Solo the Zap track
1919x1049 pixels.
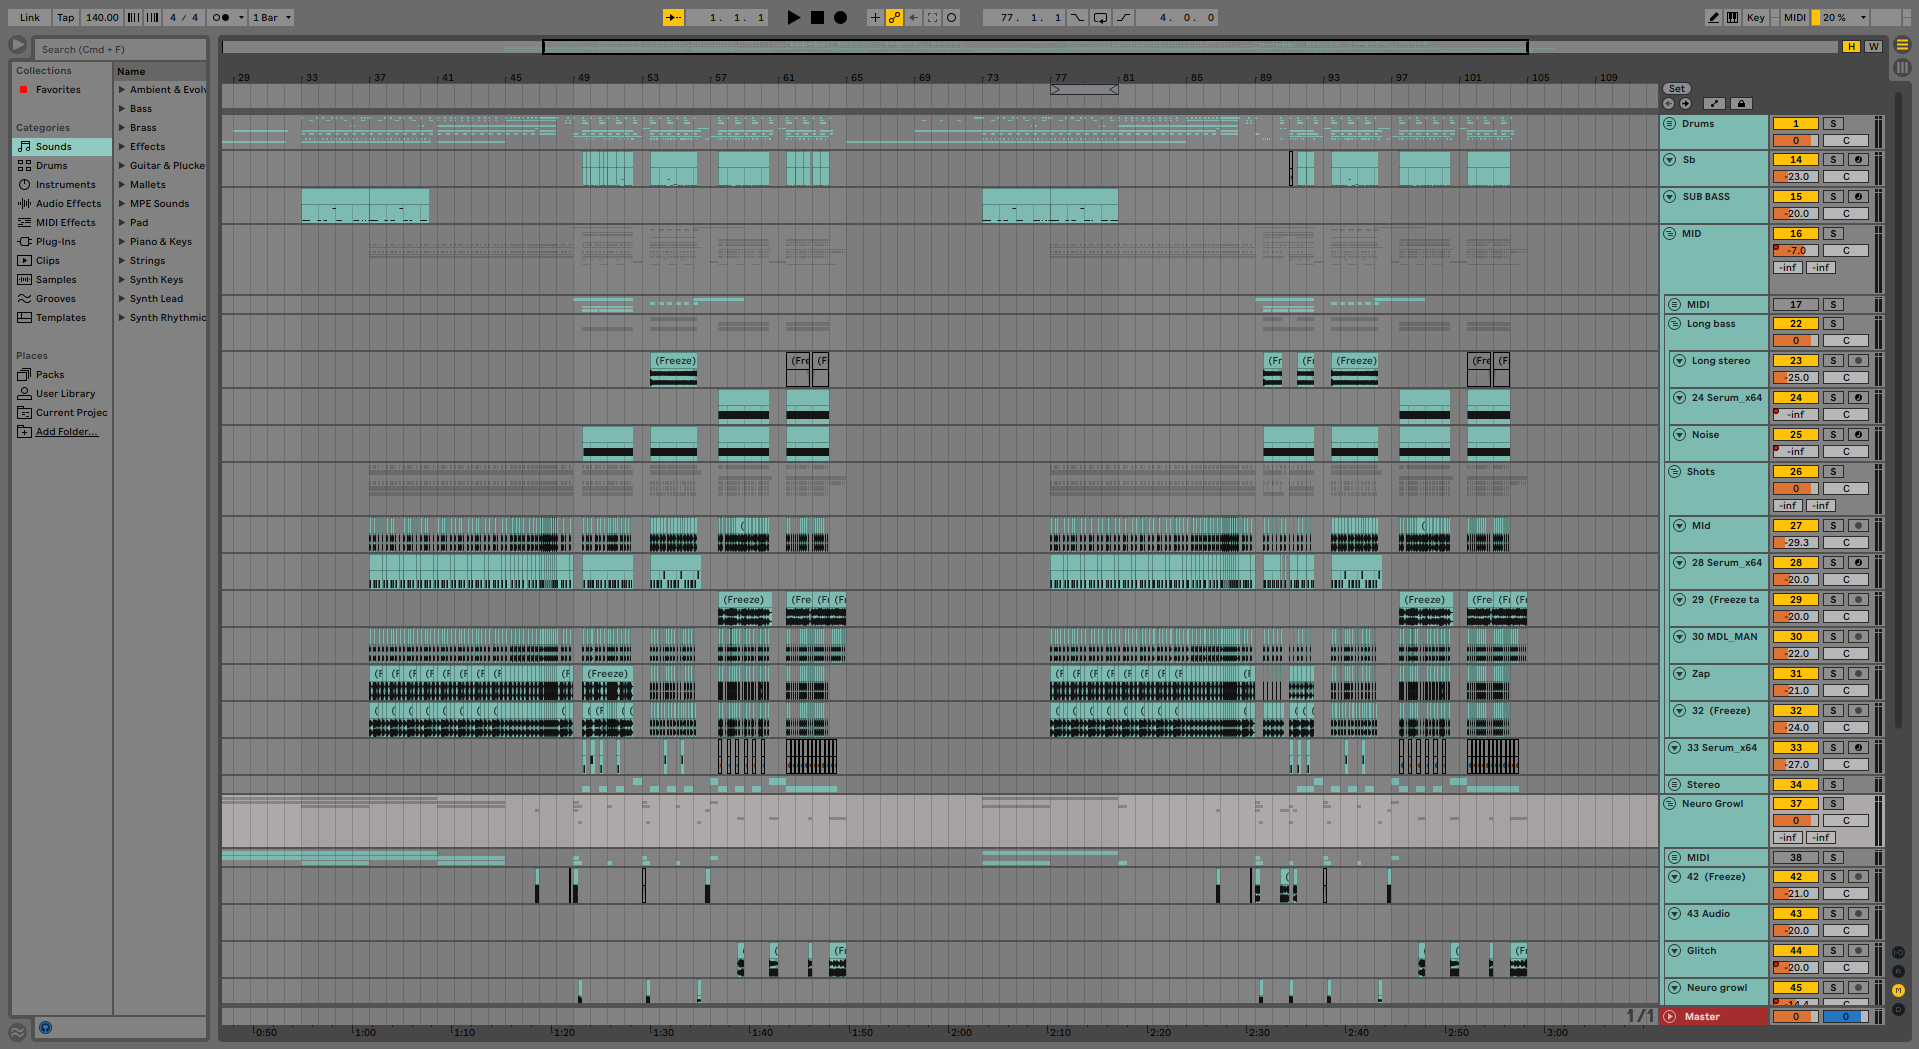[1833, 674]
